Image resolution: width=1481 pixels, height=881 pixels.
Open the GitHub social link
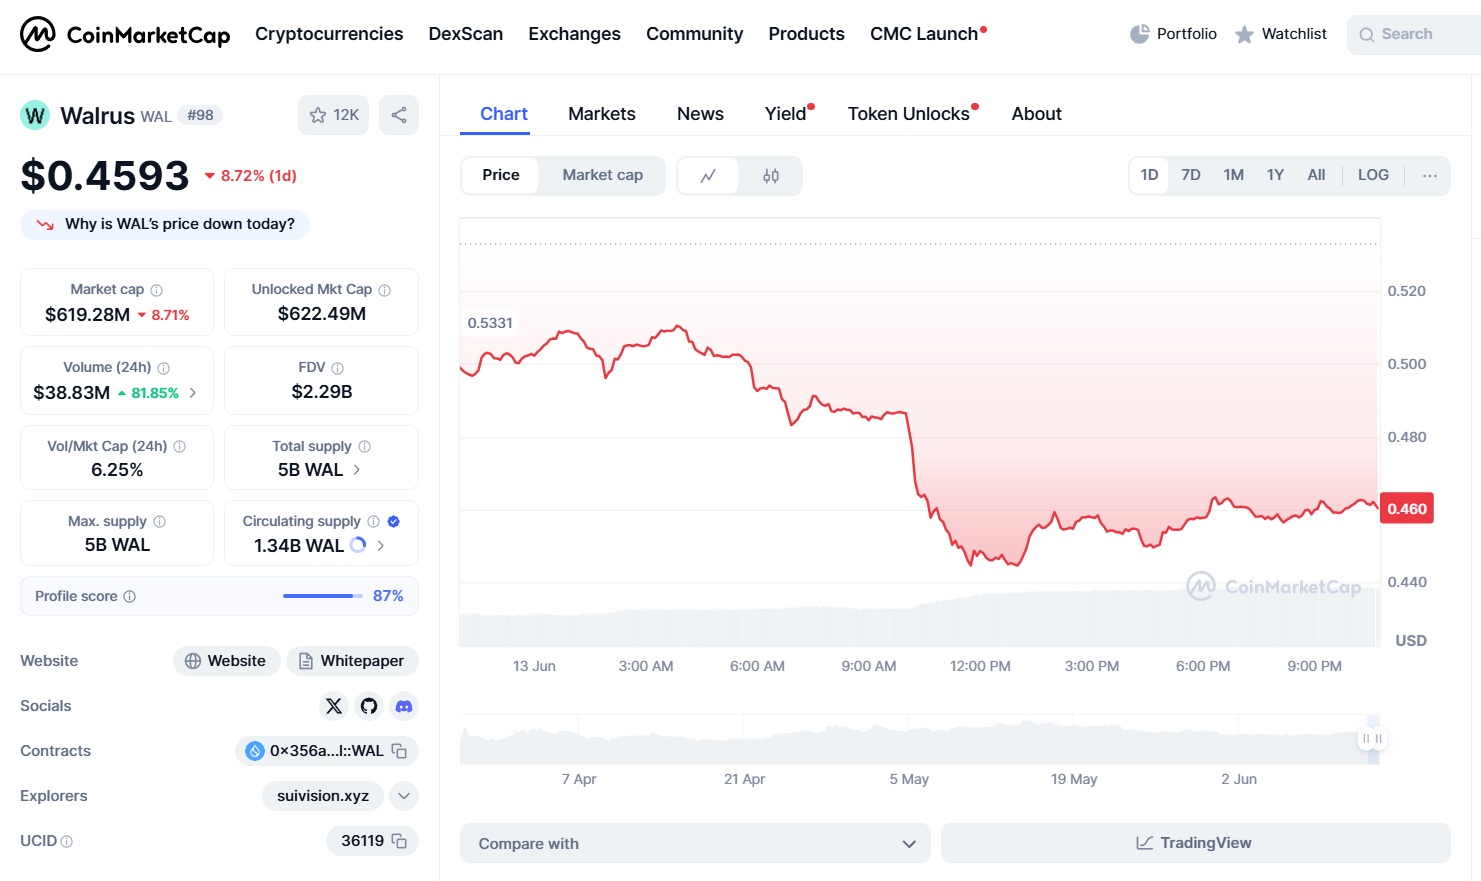pyautogui.click(x=369, y=706)
